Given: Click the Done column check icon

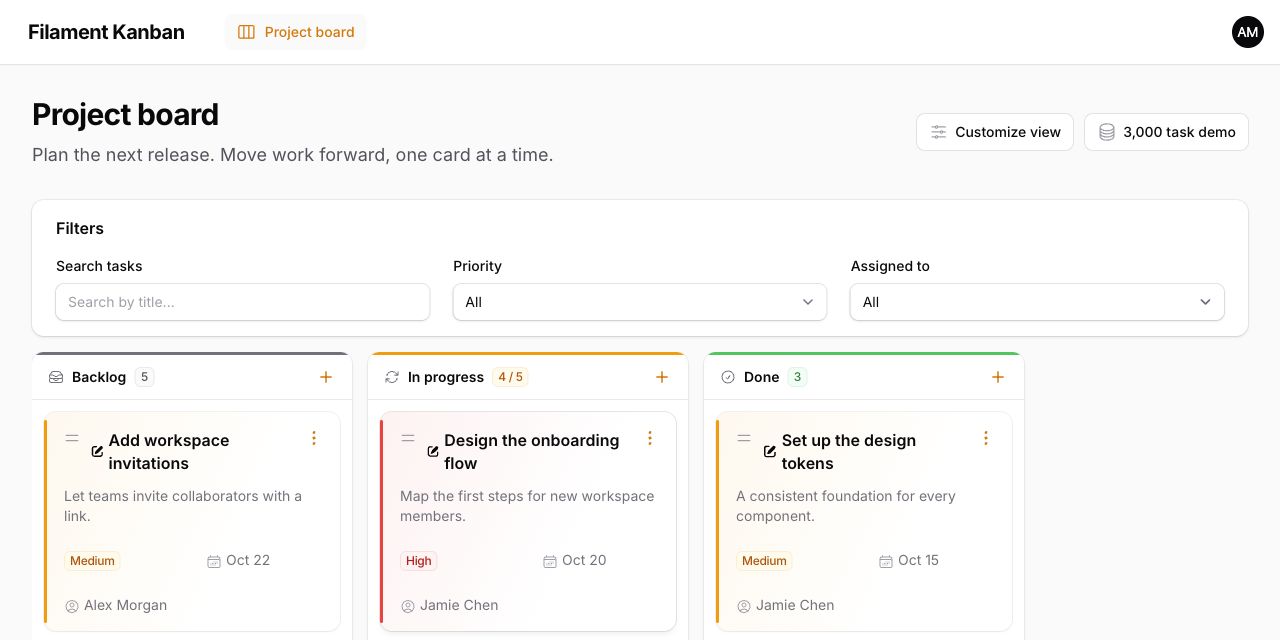Looking at the screenshot, I should [728, 377].
